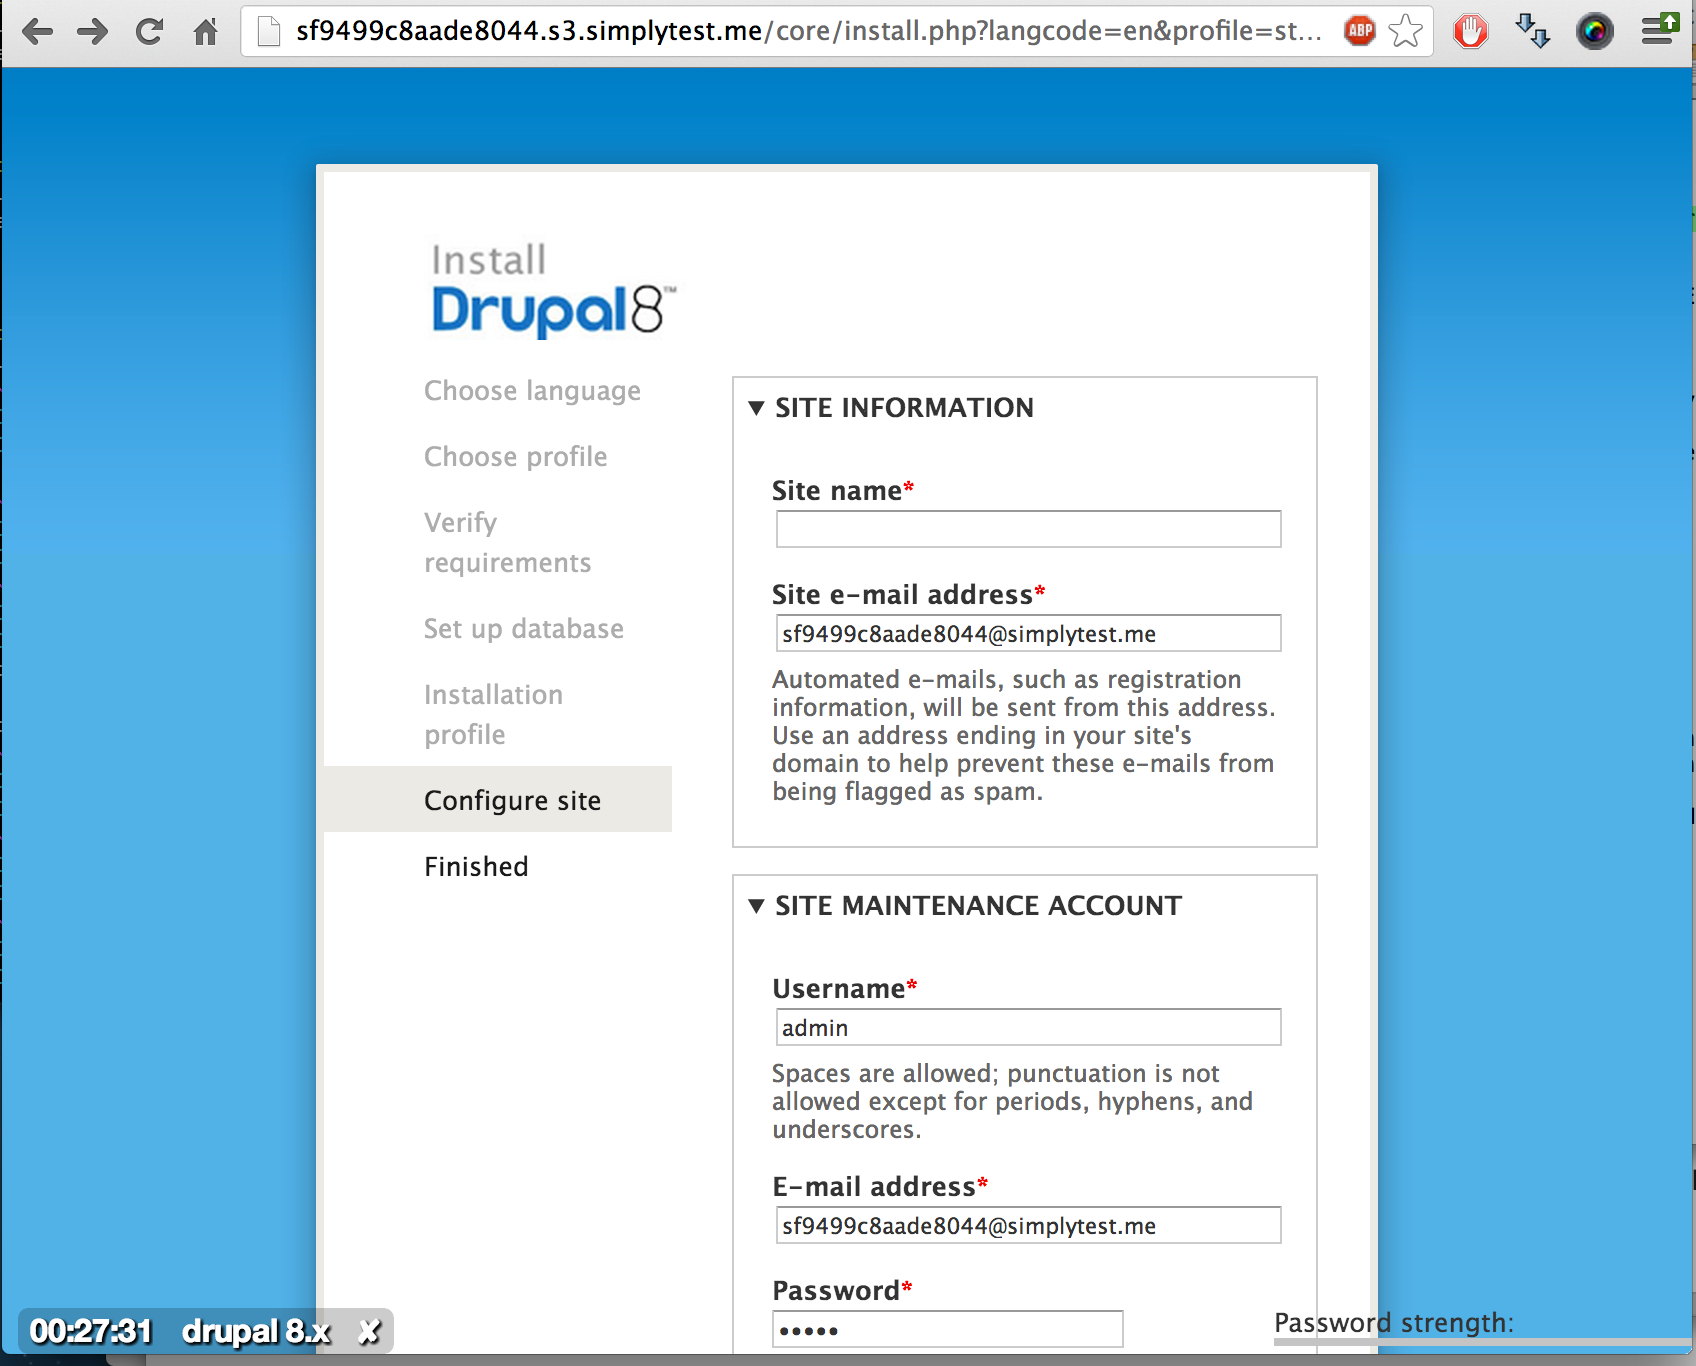Viewport: 1696px width, 1366px height.
Task: Click the Adblock Plus icon in address bar
Action: coord(1360,31)
